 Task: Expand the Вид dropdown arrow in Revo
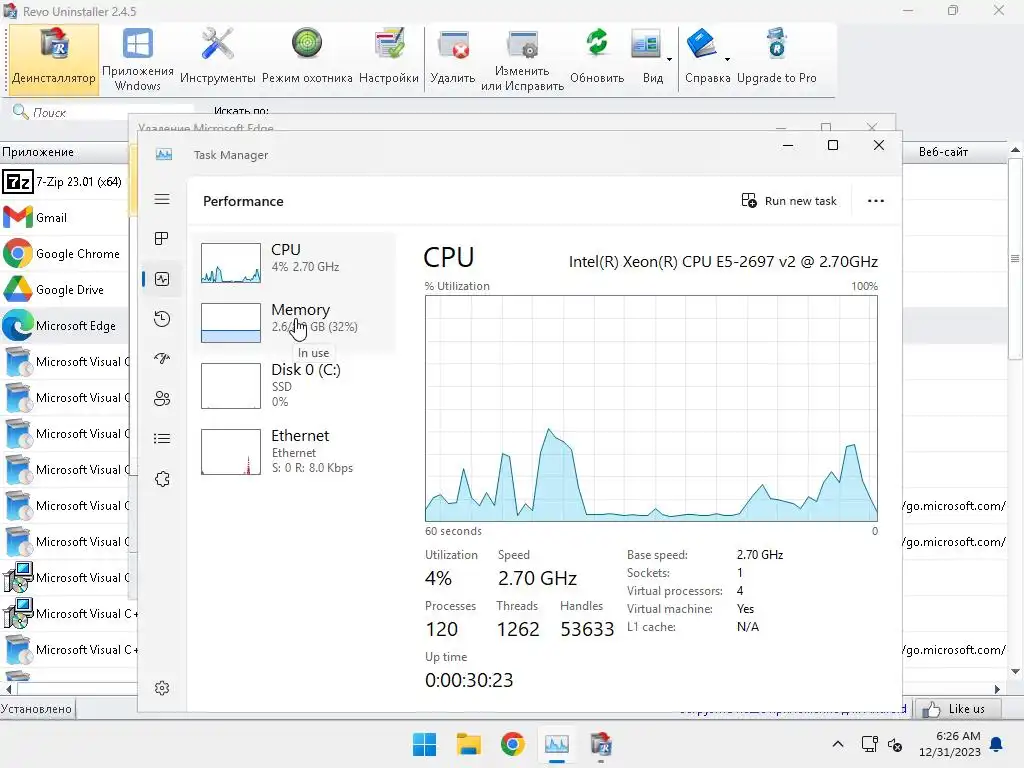tap(669, 59)
